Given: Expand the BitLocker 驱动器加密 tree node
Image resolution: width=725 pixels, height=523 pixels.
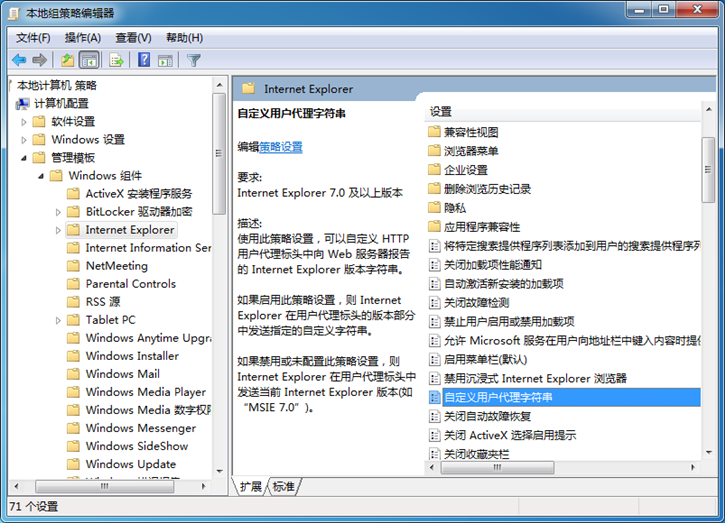Looking at the screenshot, I should click(58, 212).
